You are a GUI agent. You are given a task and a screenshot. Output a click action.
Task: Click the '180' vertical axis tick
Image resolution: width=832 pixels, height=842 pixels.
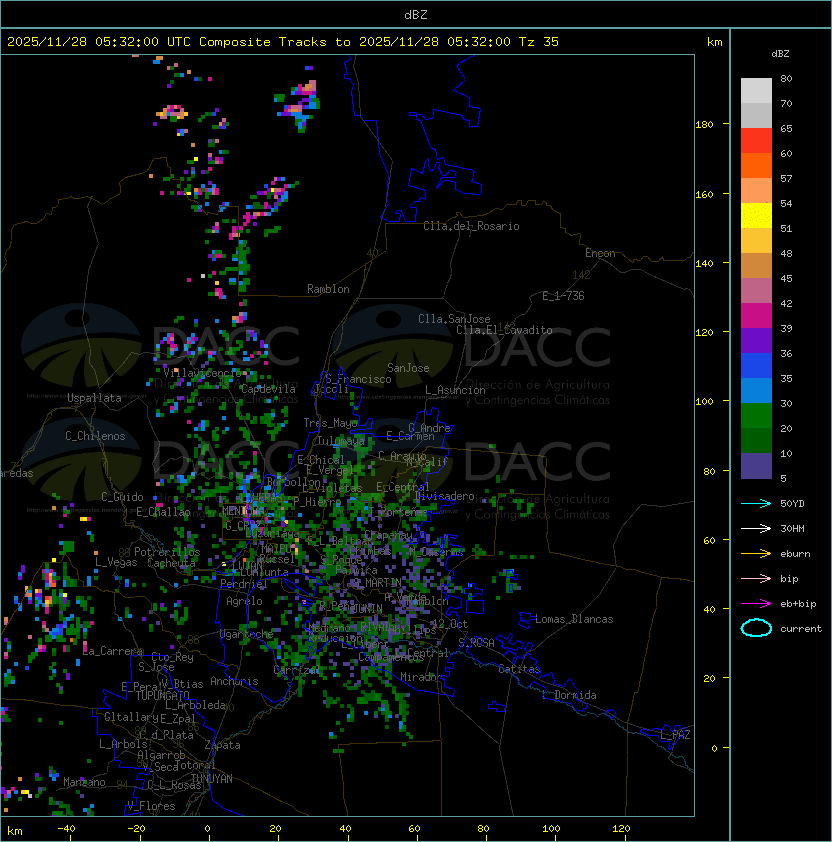[x=704, y=125]
